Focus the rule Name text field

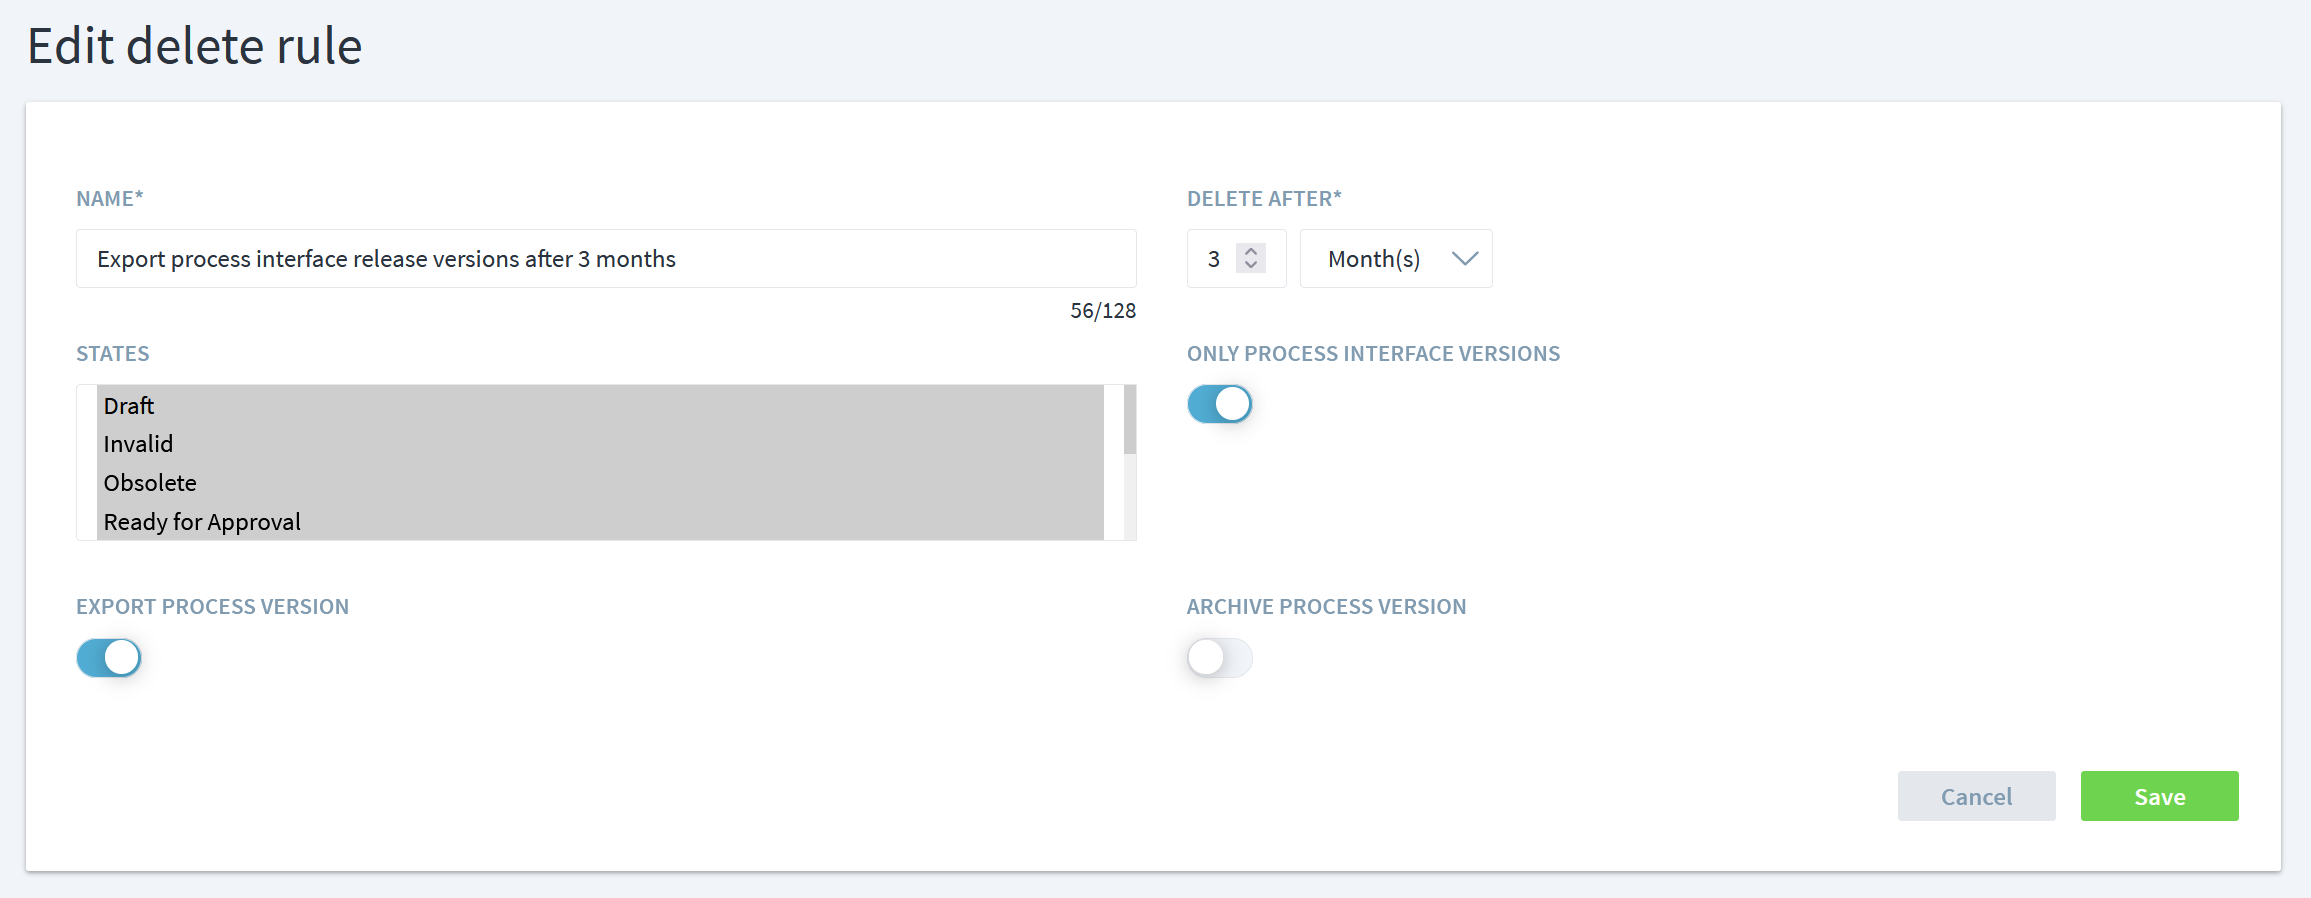[605, 259]
